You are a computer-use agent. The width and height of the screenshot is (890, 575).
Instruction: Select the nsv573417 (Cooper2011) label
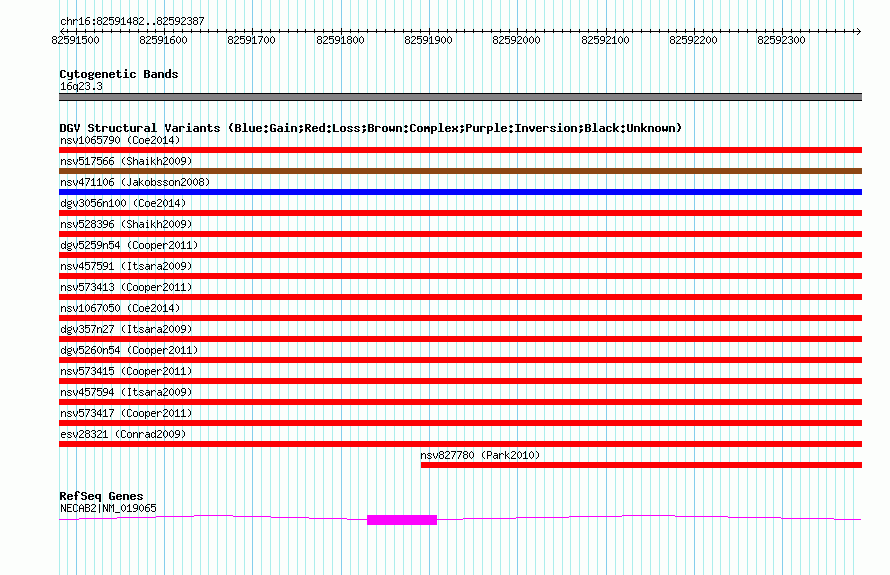click(x=126, y=413)
